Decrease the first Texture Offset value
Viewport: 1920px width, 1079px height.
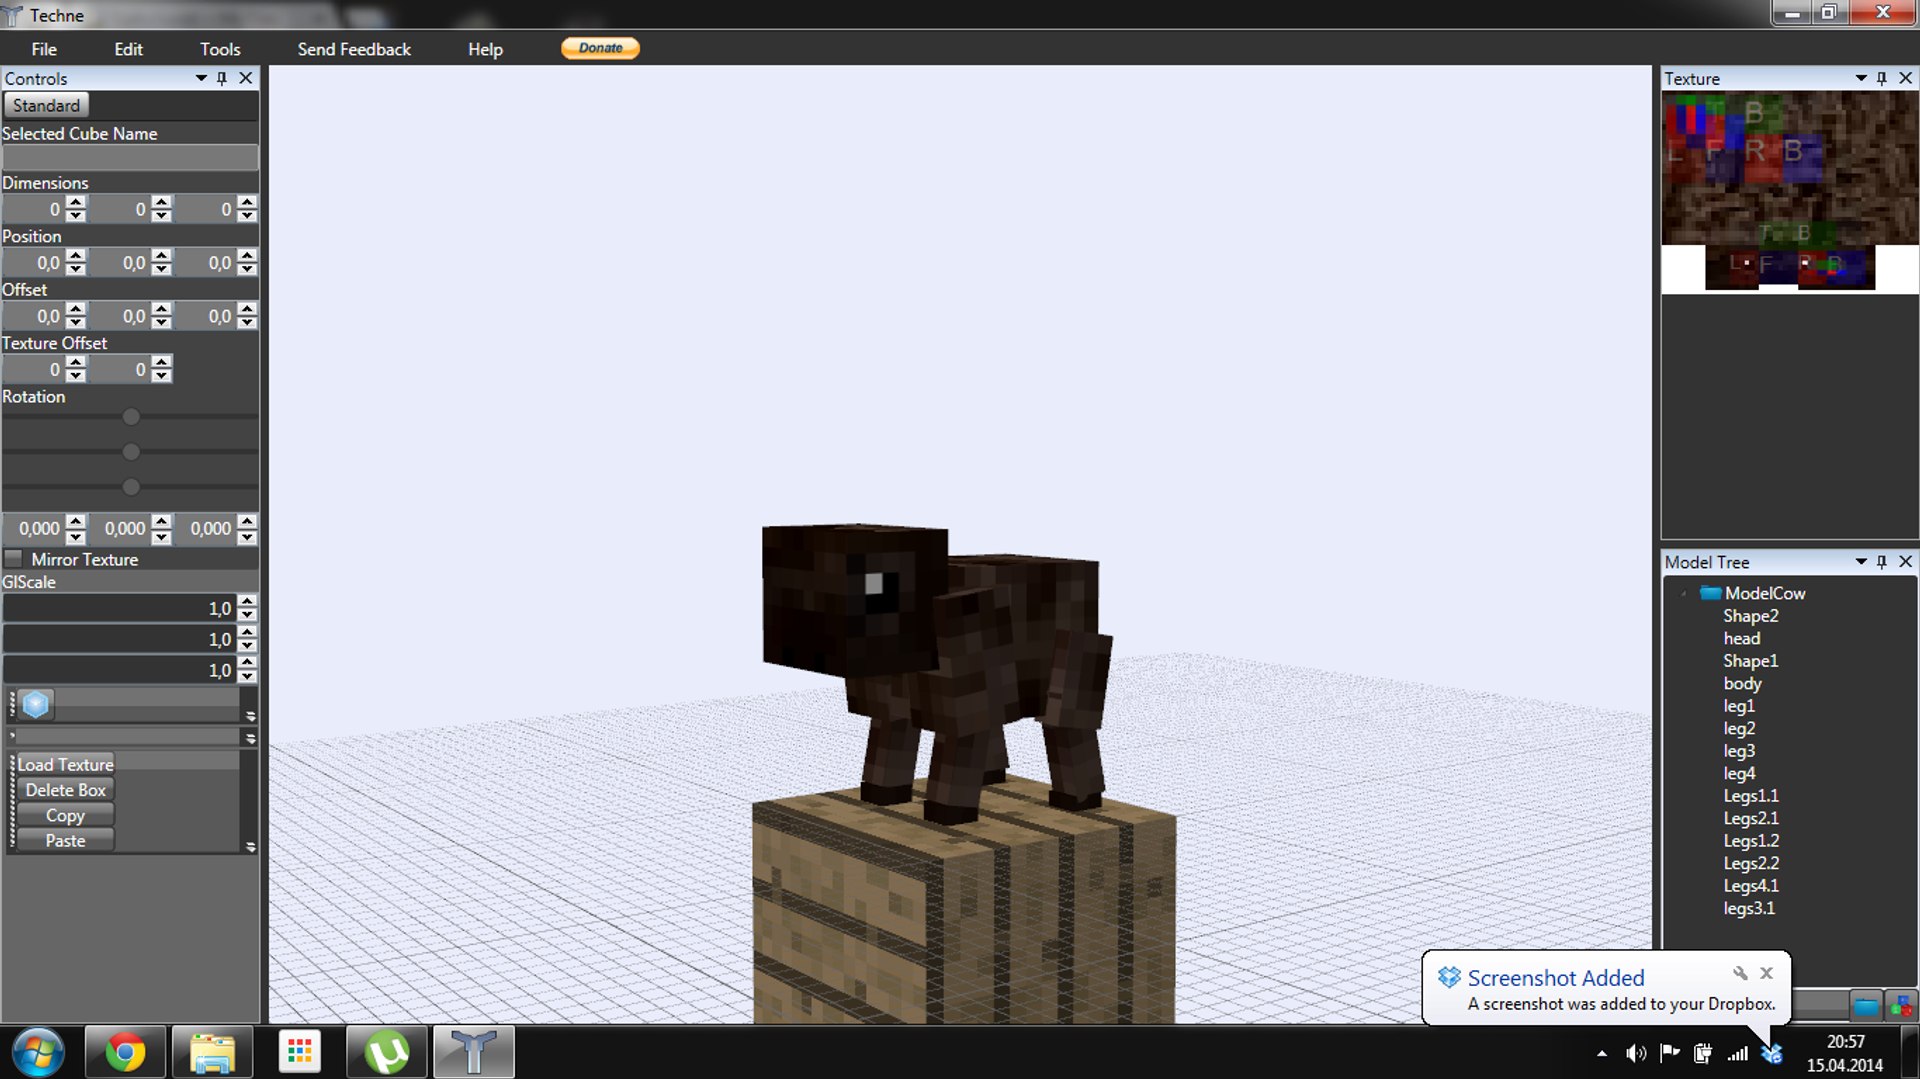pos(76,376)
